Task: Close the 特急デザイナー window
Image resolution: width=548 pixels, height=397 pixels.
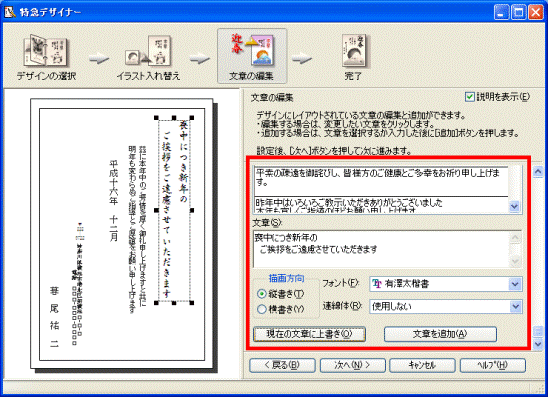Action: click(x=535, y=13)
